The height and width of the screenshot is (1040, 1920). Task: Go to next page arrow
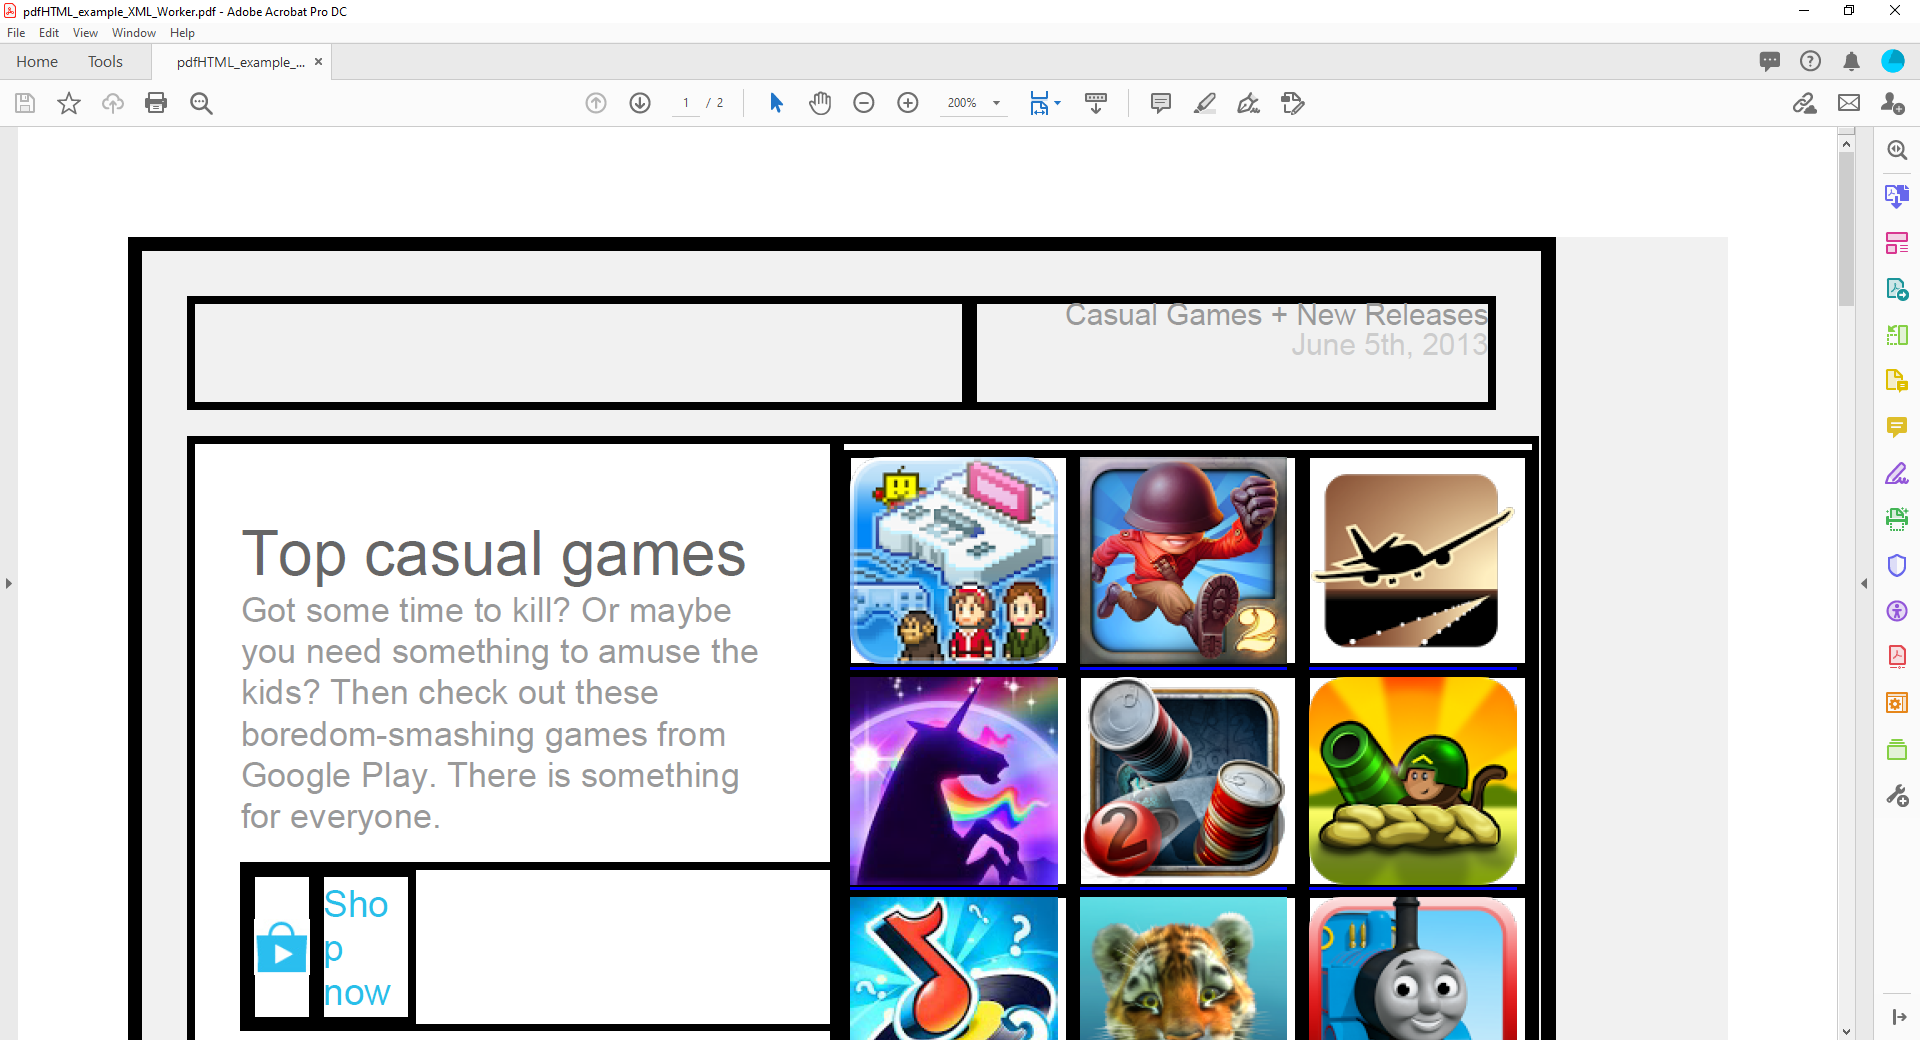pyautogui.click(x=640, y=103)
